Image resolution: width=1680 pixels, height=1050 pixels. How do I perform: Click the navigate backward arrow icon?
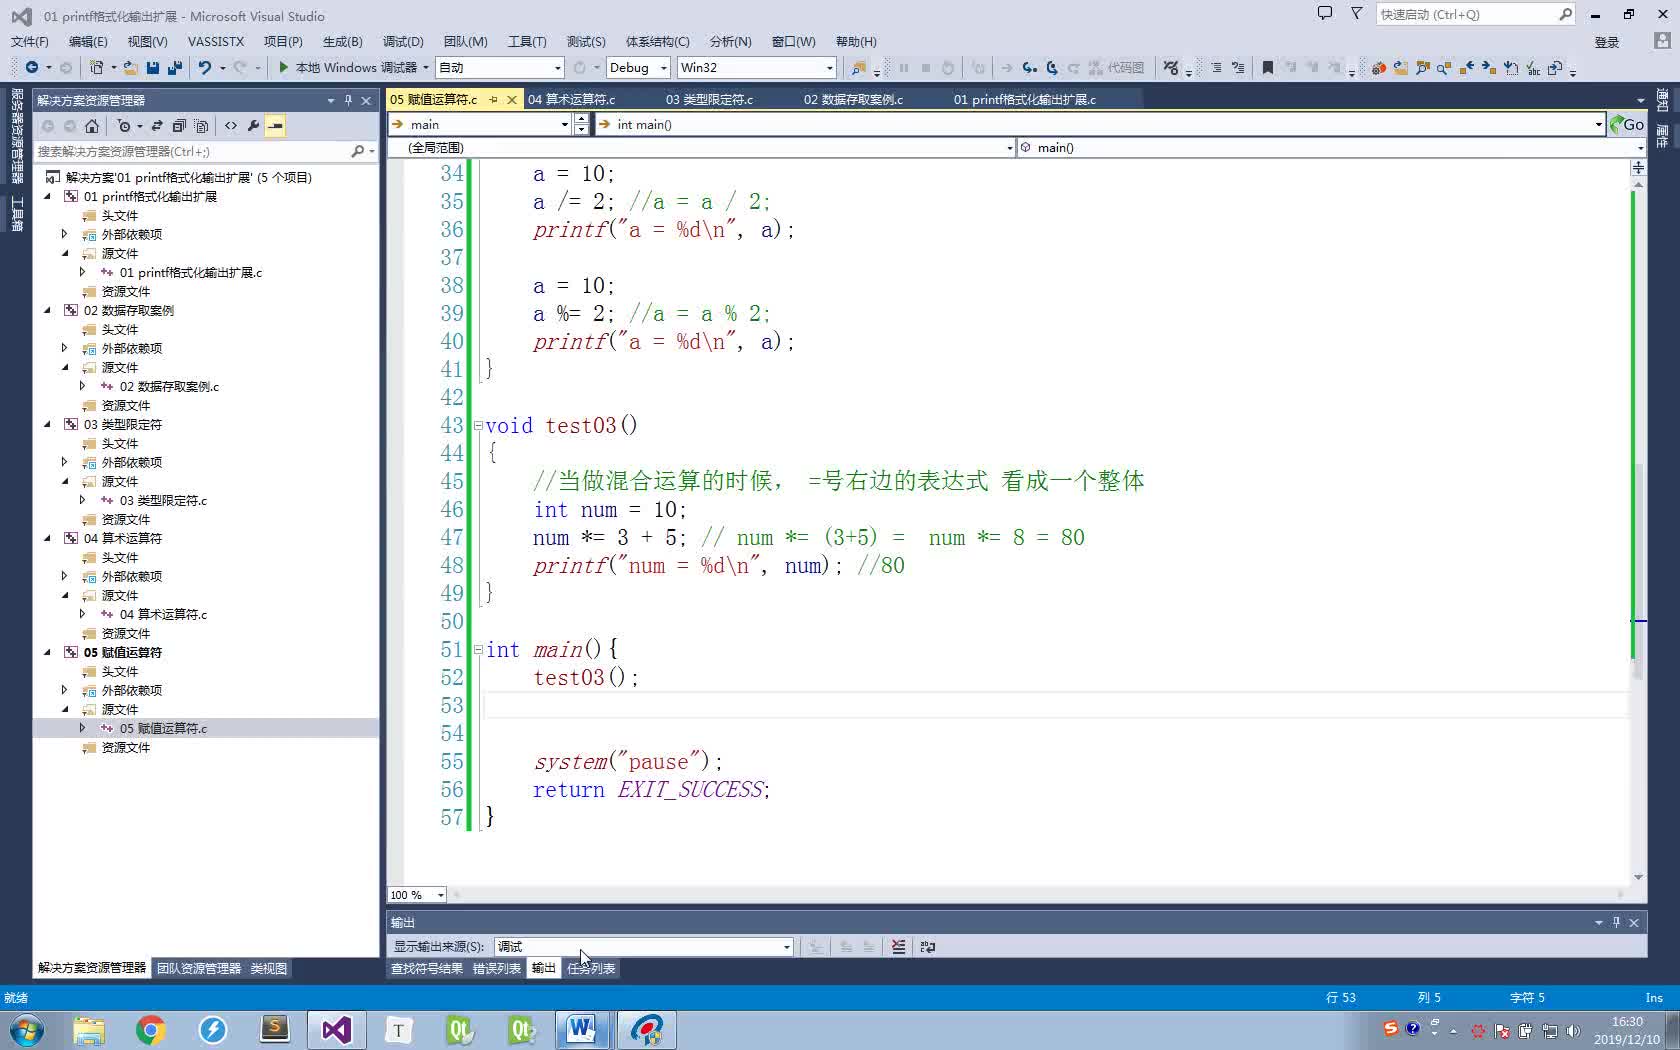(x=32, y=67)
